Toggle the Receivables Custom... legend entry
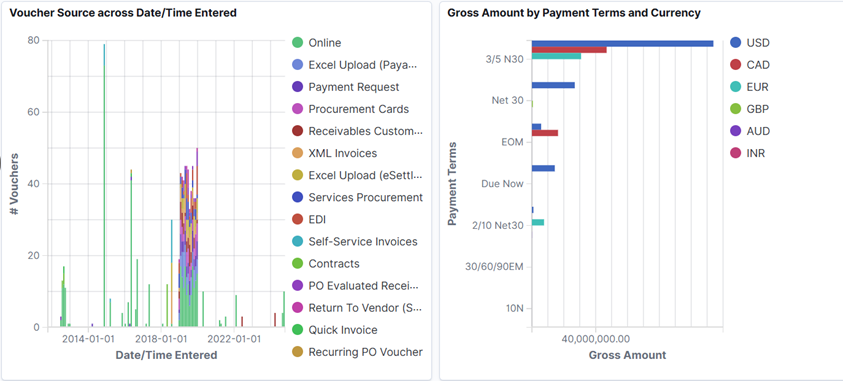843x381 pixels. pos(358,131)
